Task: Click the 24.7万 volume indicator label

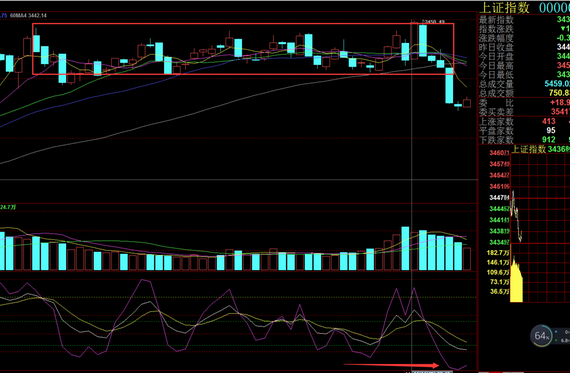Action: (8, 207)
